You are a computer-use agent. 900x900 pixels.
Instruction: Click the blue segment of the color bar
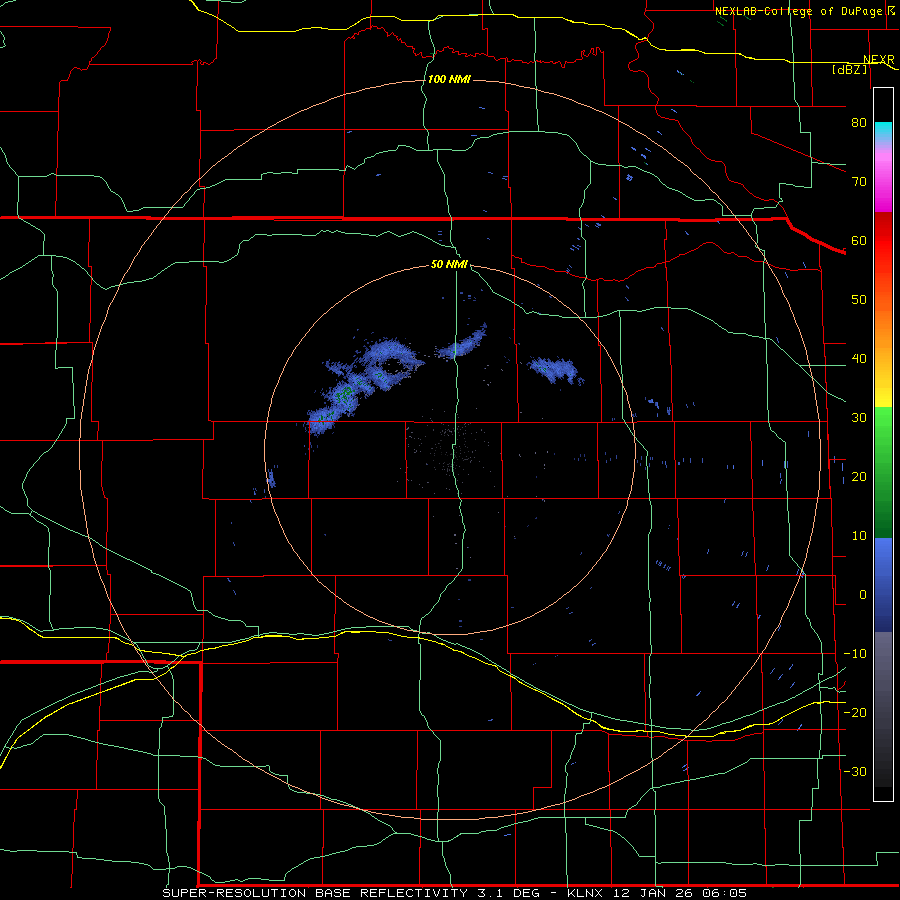pyautogui.click(x=883, y=585)
